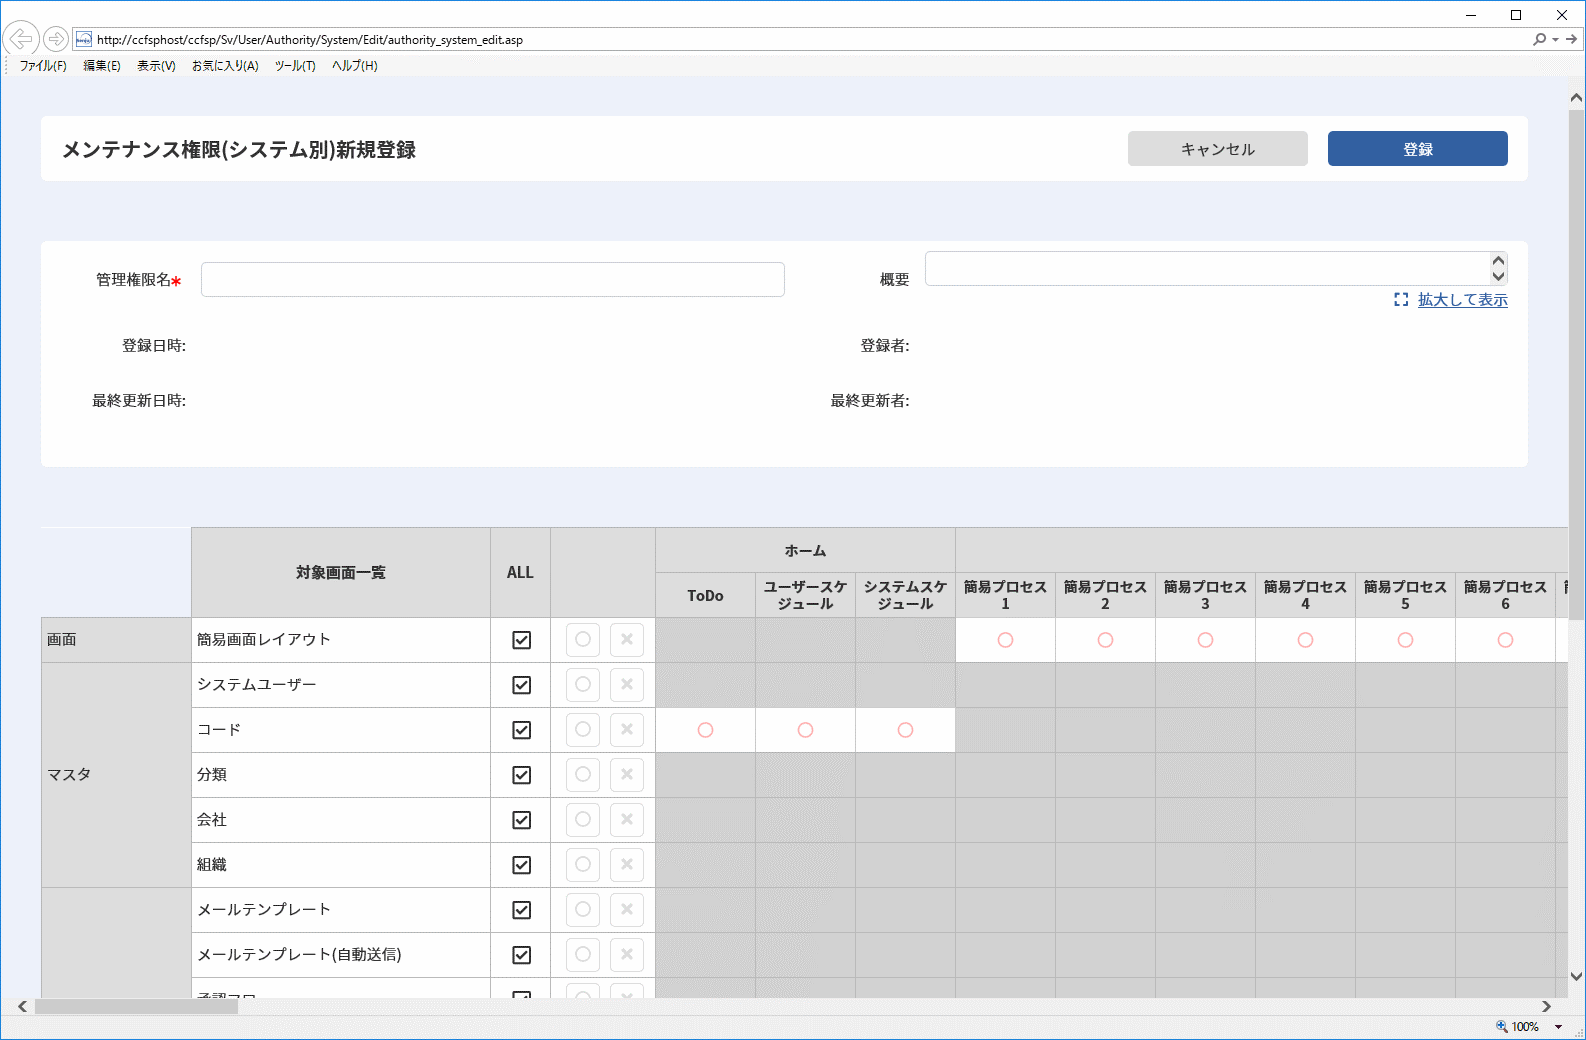Click the browser back arrow icon
Image resolution: width=1586 pixels, height=1040 pixels.
pos(21,39)
